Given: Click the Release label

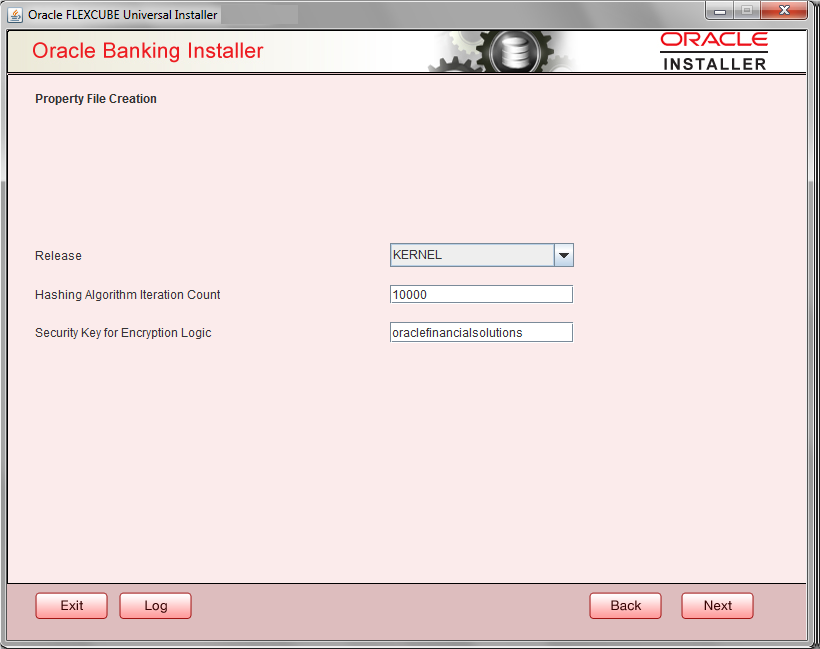Looking at the screenshot, I should tap(58, 256).
